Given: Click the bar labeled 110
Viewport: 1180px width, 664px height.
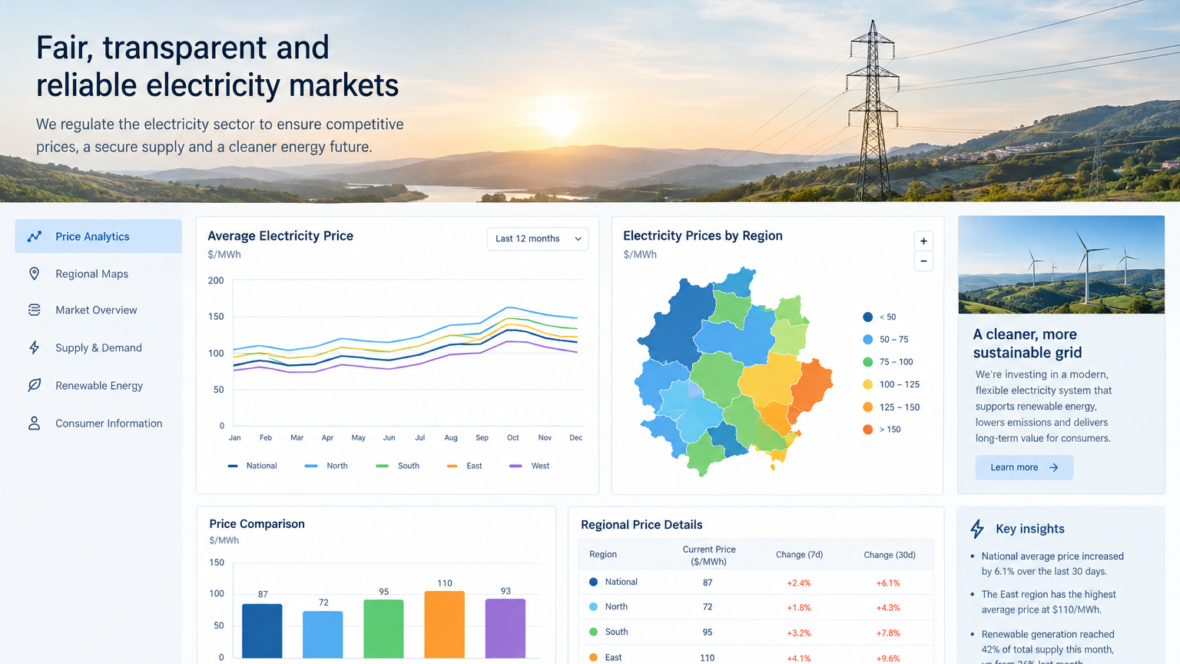Looking at the screenshot, I should click(444, 624).
